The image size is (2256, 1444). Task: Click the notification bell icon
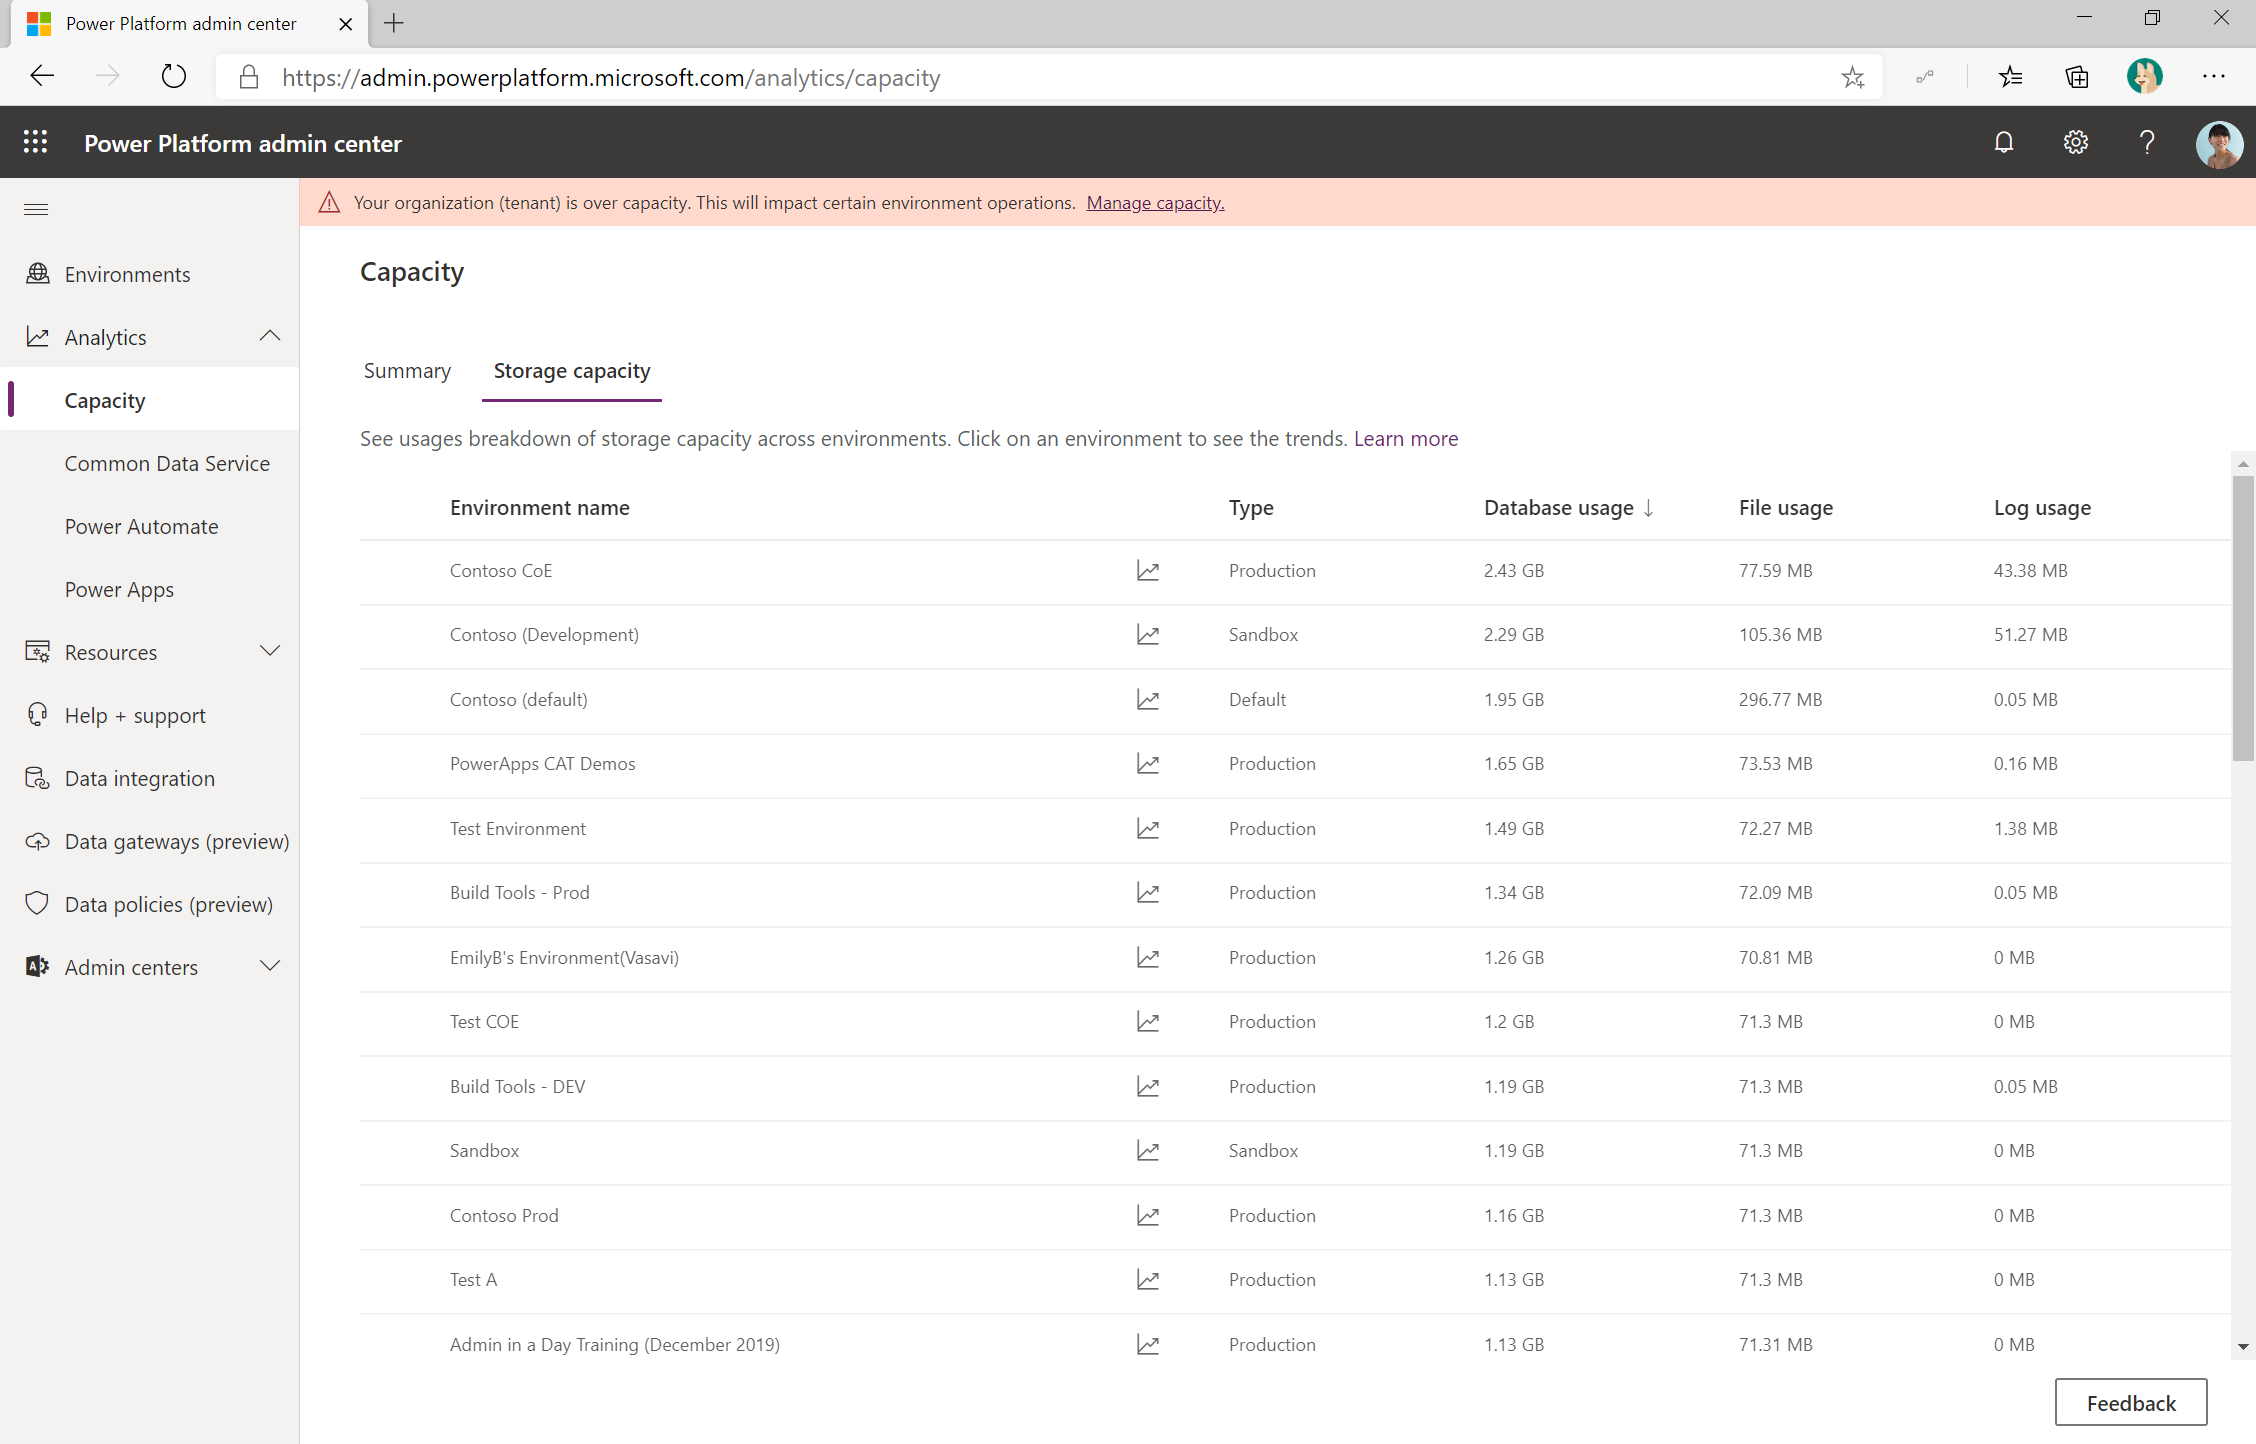point(2003,145)
